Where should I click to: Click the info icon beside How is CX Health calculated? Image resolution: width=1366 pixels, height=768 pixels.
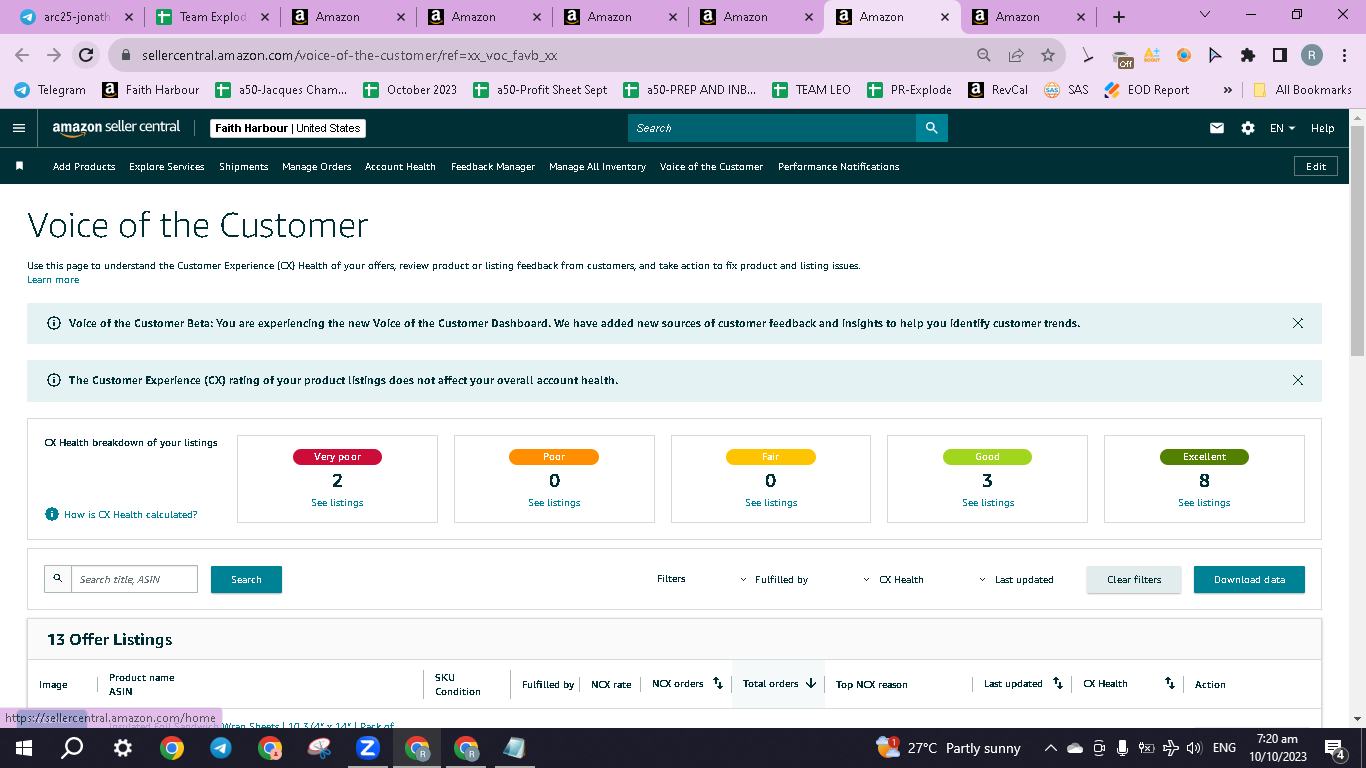point(52,514)
